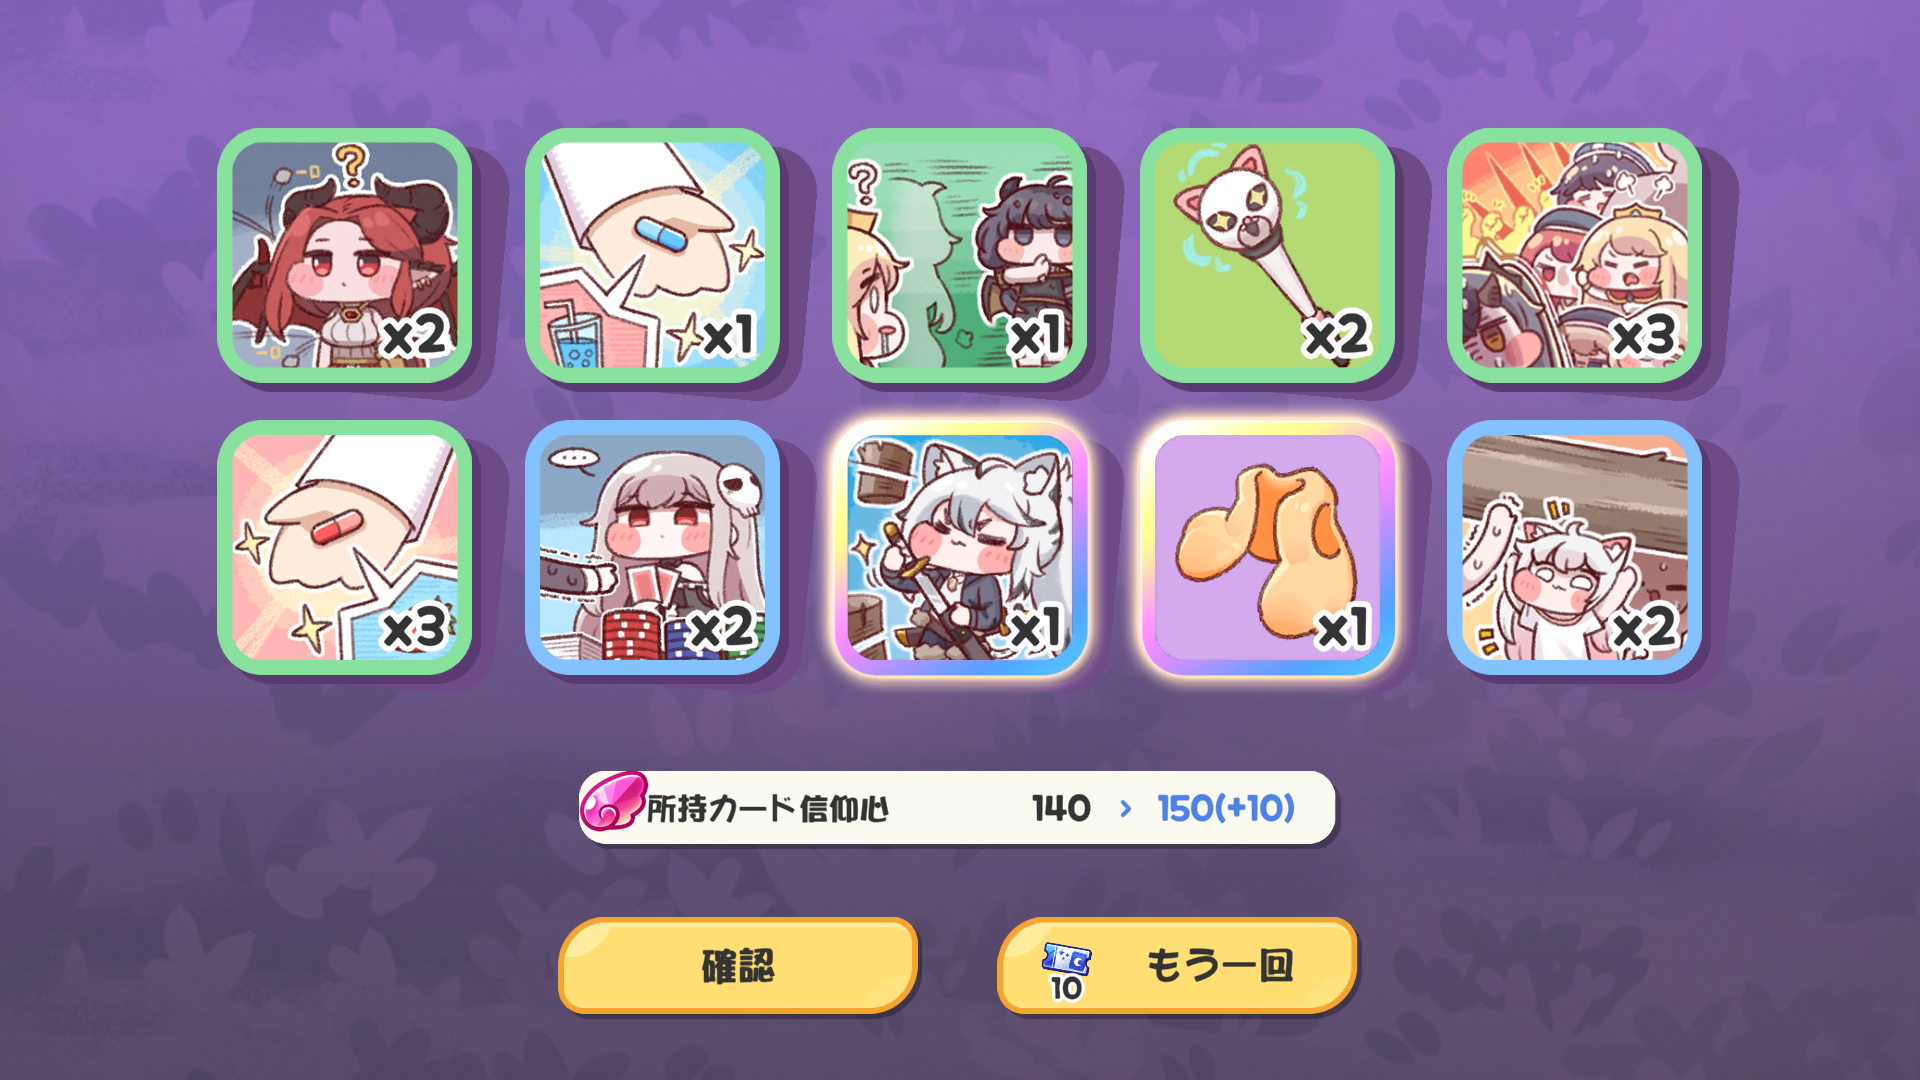This screenshot has width=1920, height=1080.
Task: Open the poker chips skull-girl card
Action: [652, 547]
